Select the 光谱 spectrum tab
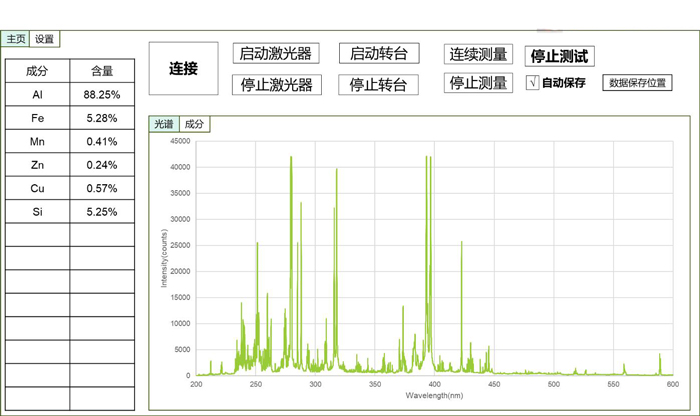The height and width of the screenshot is (416, 700). point(164,124)
